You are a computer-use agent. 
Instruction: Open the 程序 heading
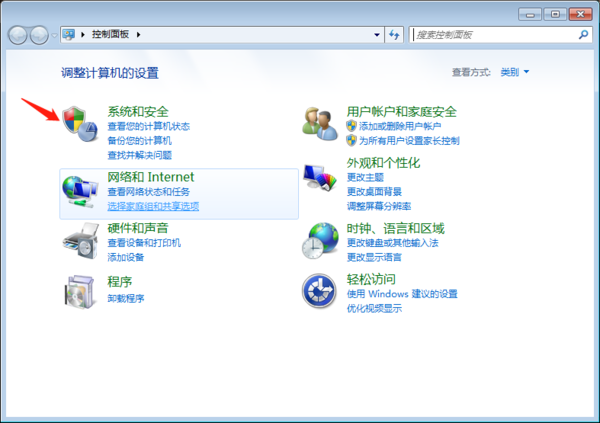[120, 282]
